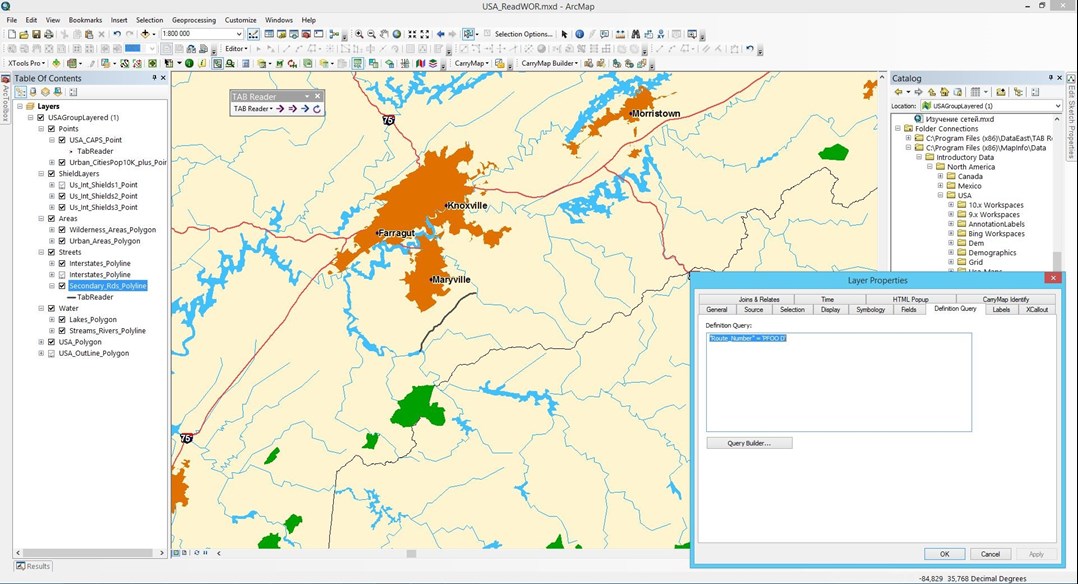The height and width of the screenshot is (584, 1078).
Task: Select the Measure ruler tool
Action: coord(621,34)
